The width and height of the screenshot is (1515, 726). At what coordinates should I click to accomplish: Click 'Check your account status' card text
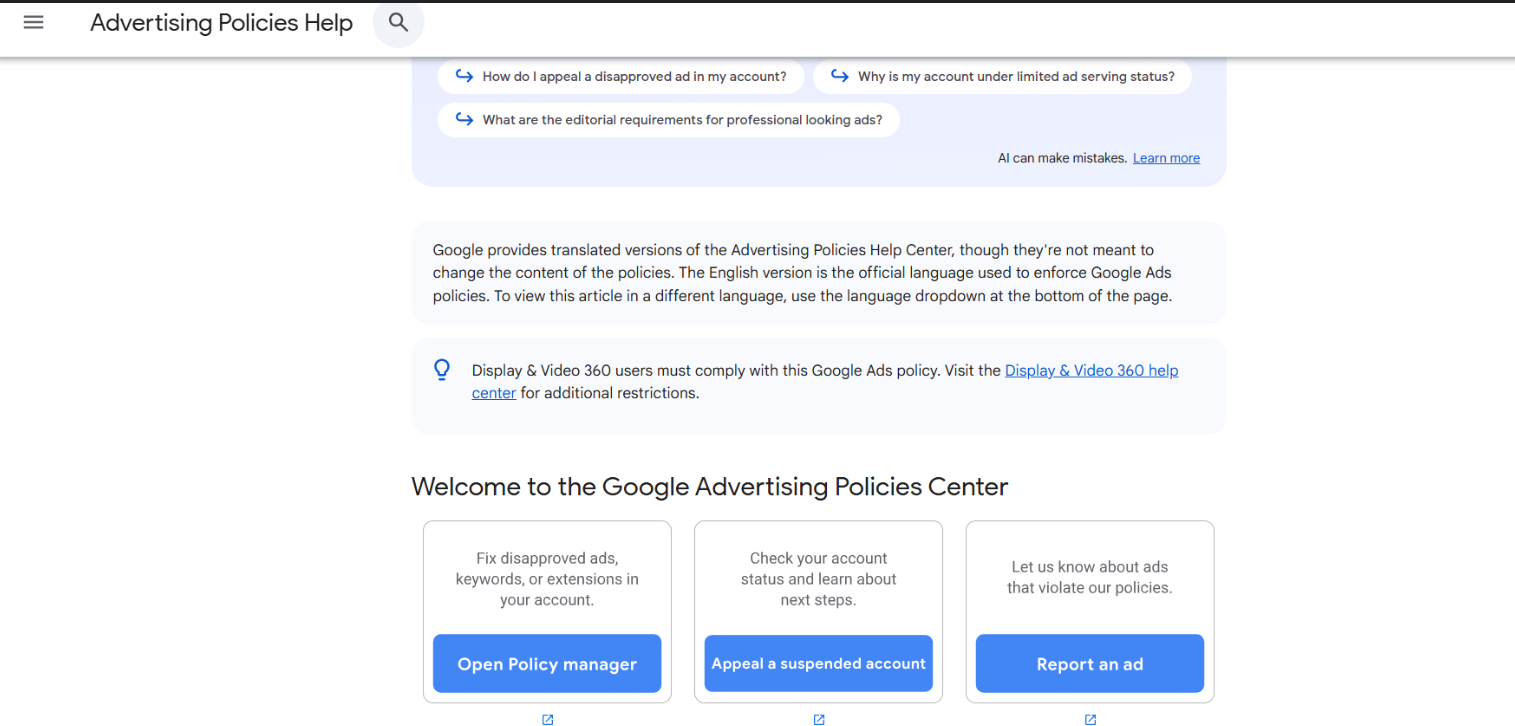tap(819, 579)
